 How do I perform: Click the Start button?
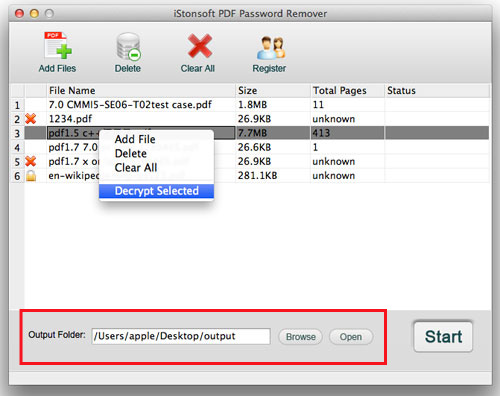tap(443, 336)
